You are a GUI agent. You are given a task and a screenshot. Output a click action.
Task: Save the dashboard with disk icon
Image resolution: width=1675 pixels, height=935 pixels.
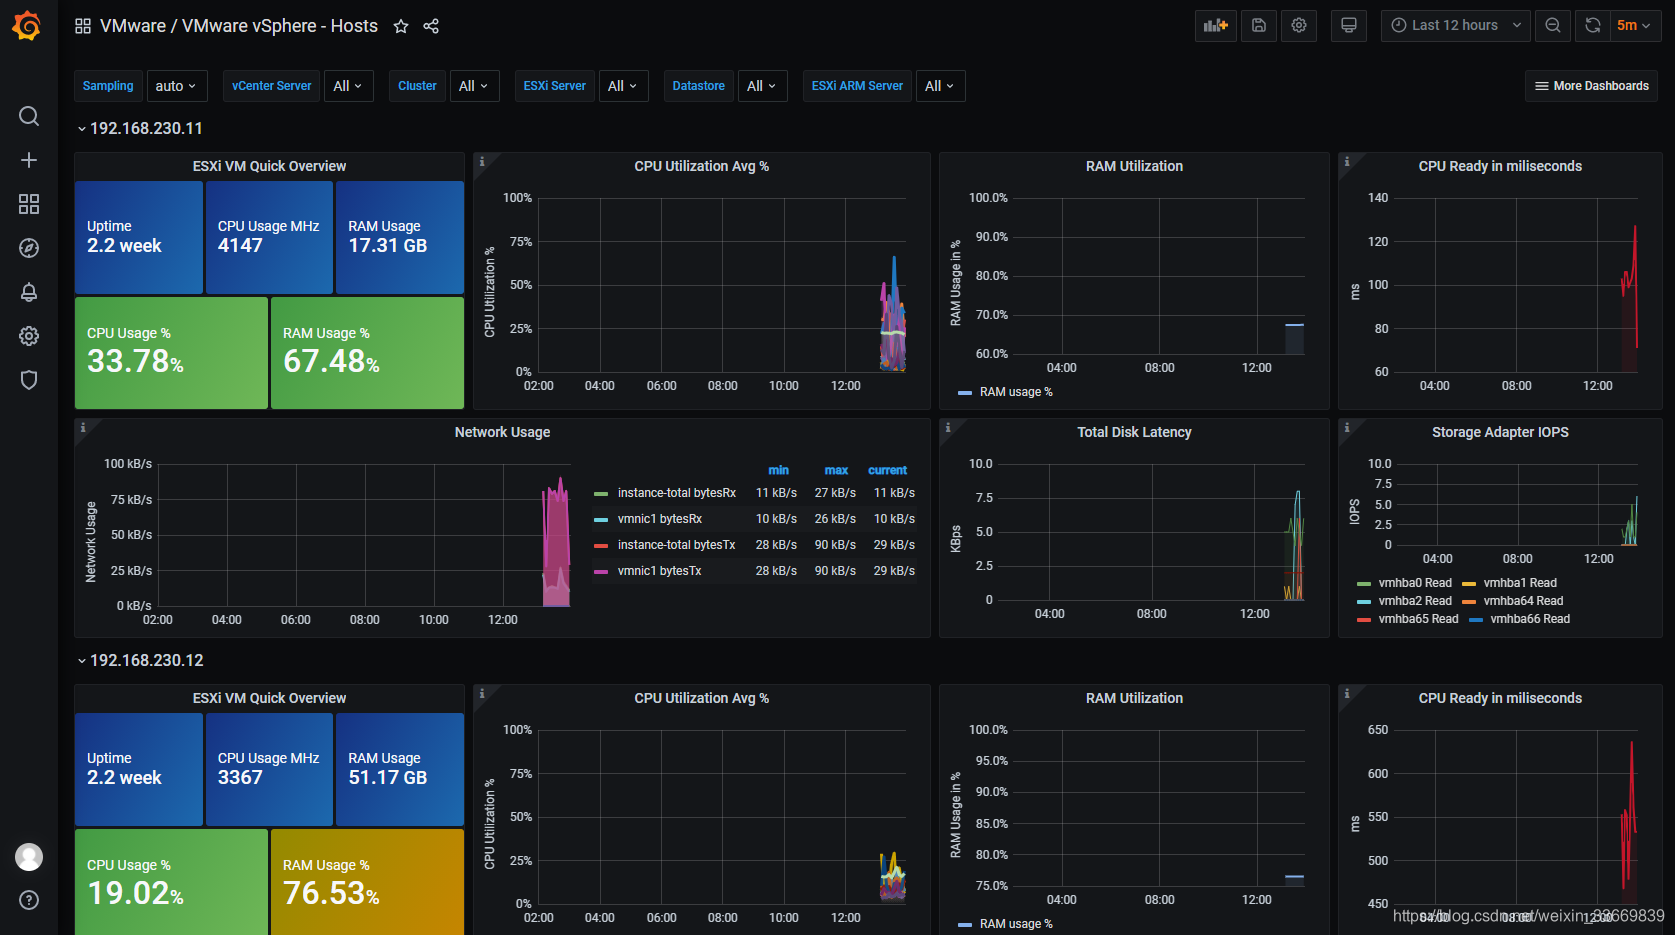1259,26
